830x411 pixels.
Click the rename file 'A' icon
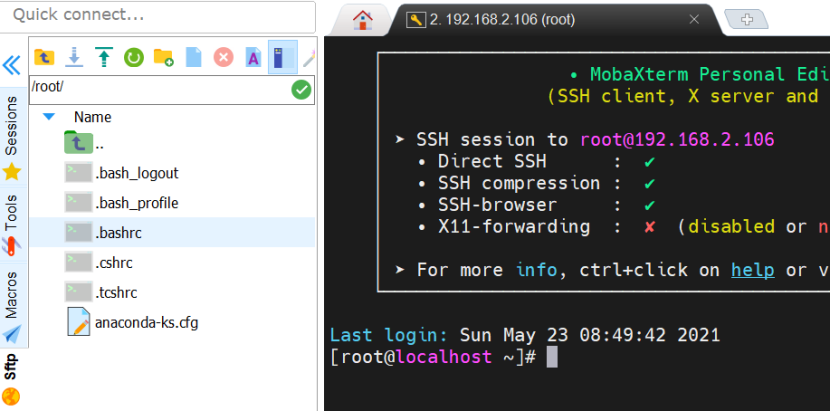coord(253,57)
